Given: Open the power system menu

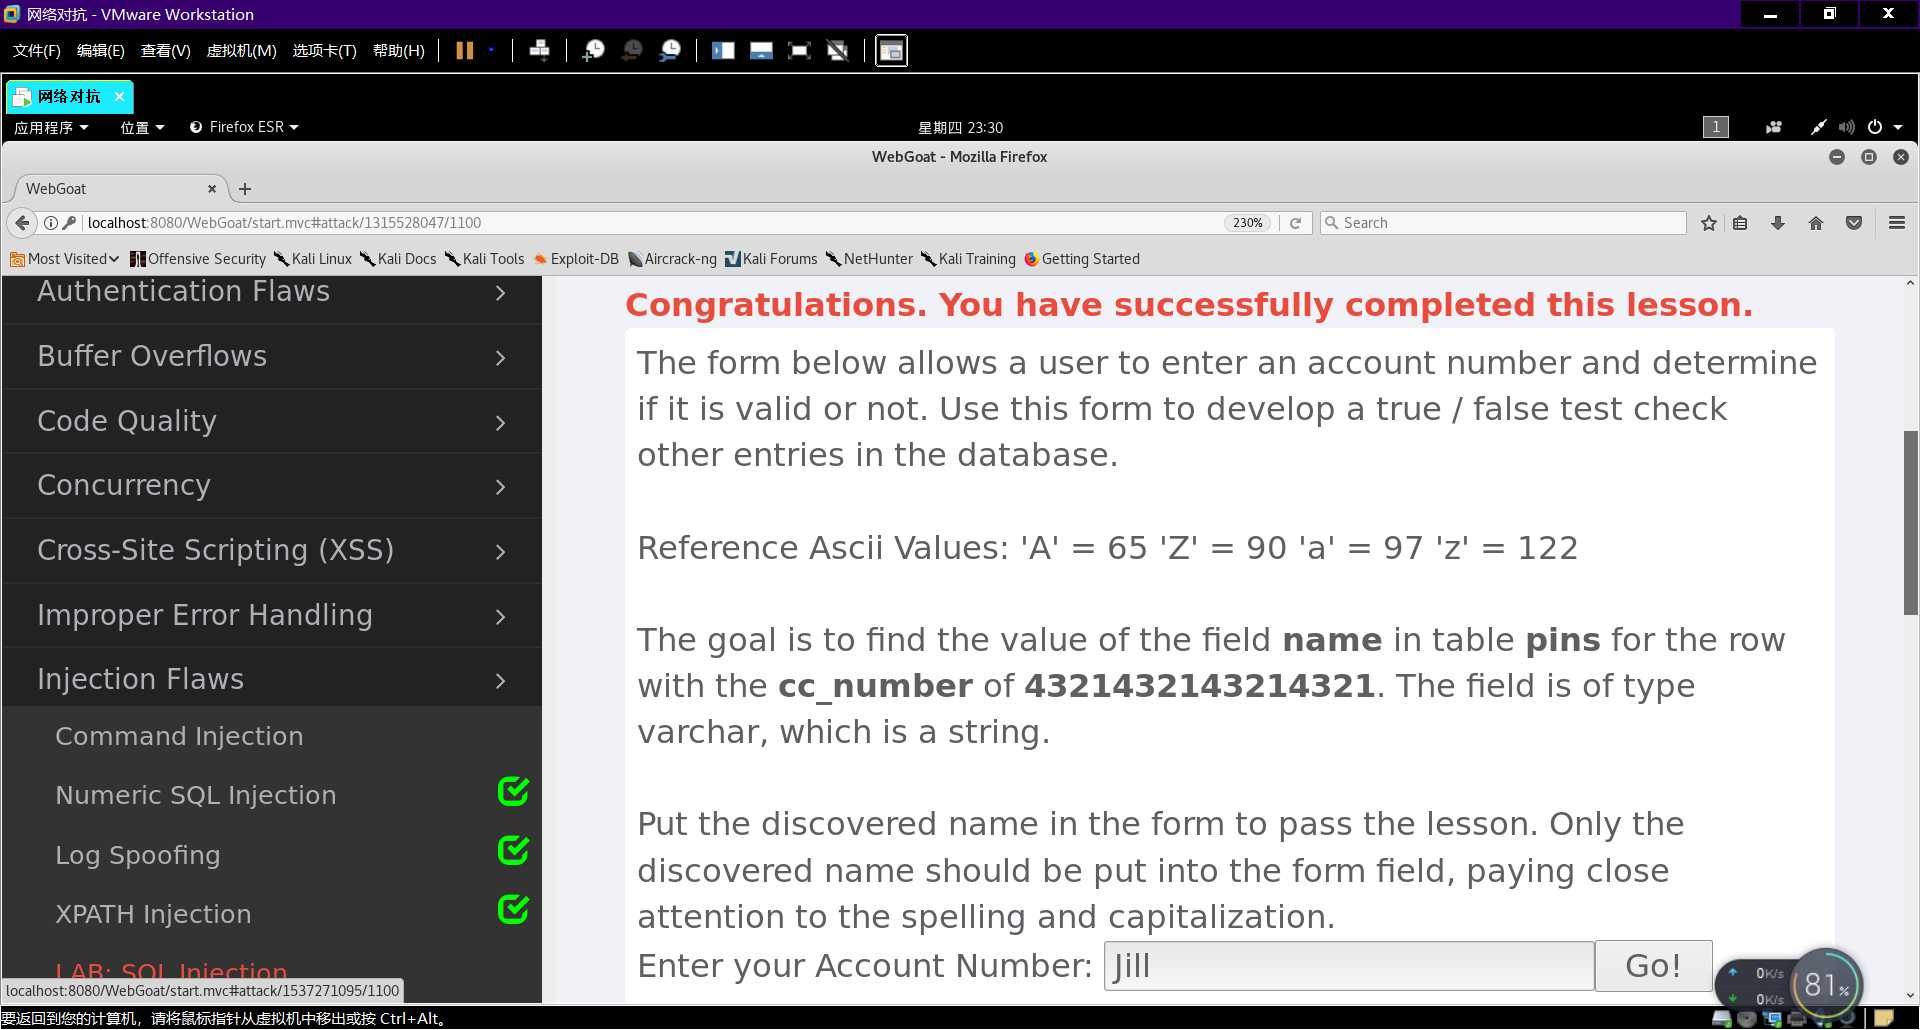Looking at the screenshot, I should coord(1884,127).
